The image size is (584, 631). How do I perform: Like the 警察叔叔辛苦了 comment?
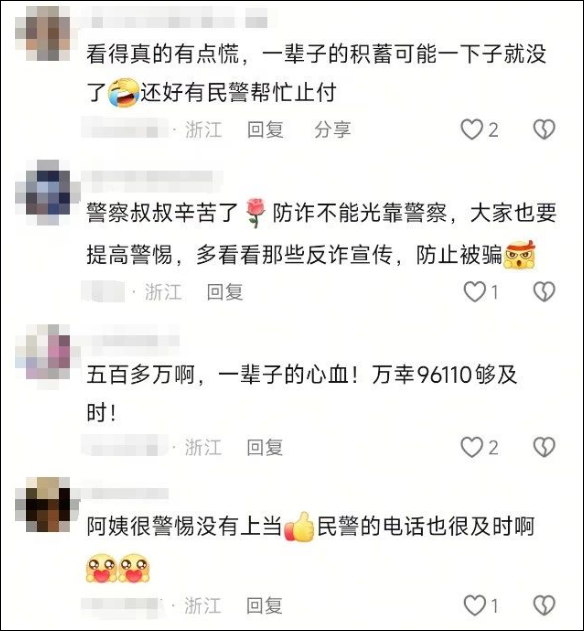point(475,292)
